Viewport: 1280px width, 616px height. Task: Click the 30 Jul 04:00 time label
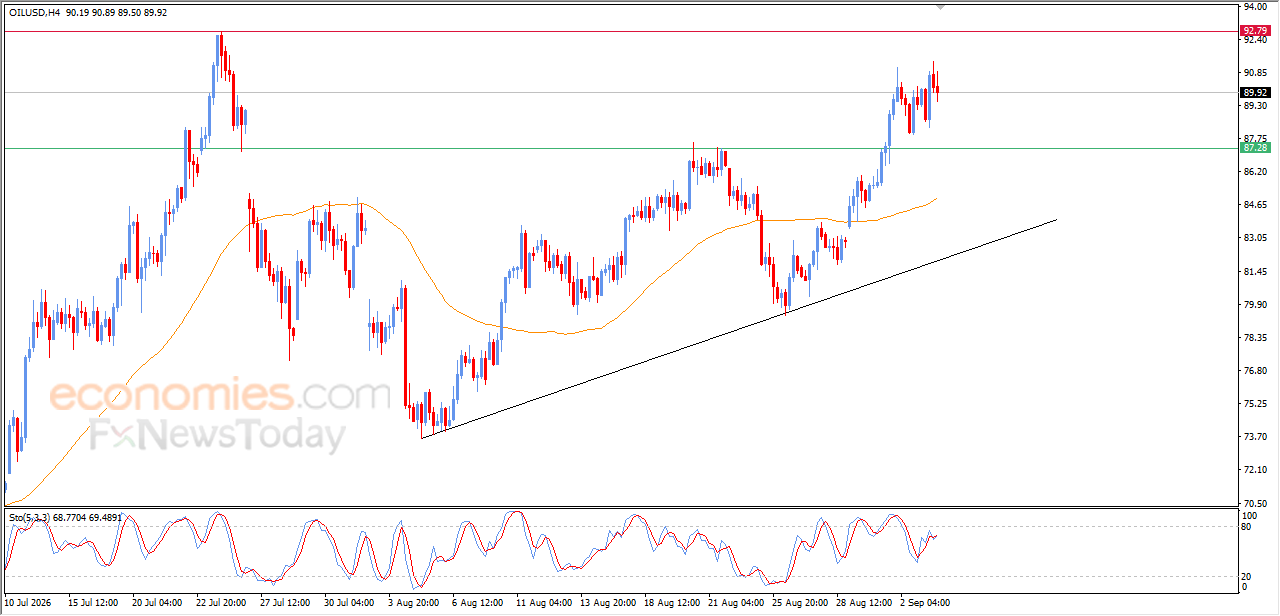pyautogui.click(x=349, y=603)
